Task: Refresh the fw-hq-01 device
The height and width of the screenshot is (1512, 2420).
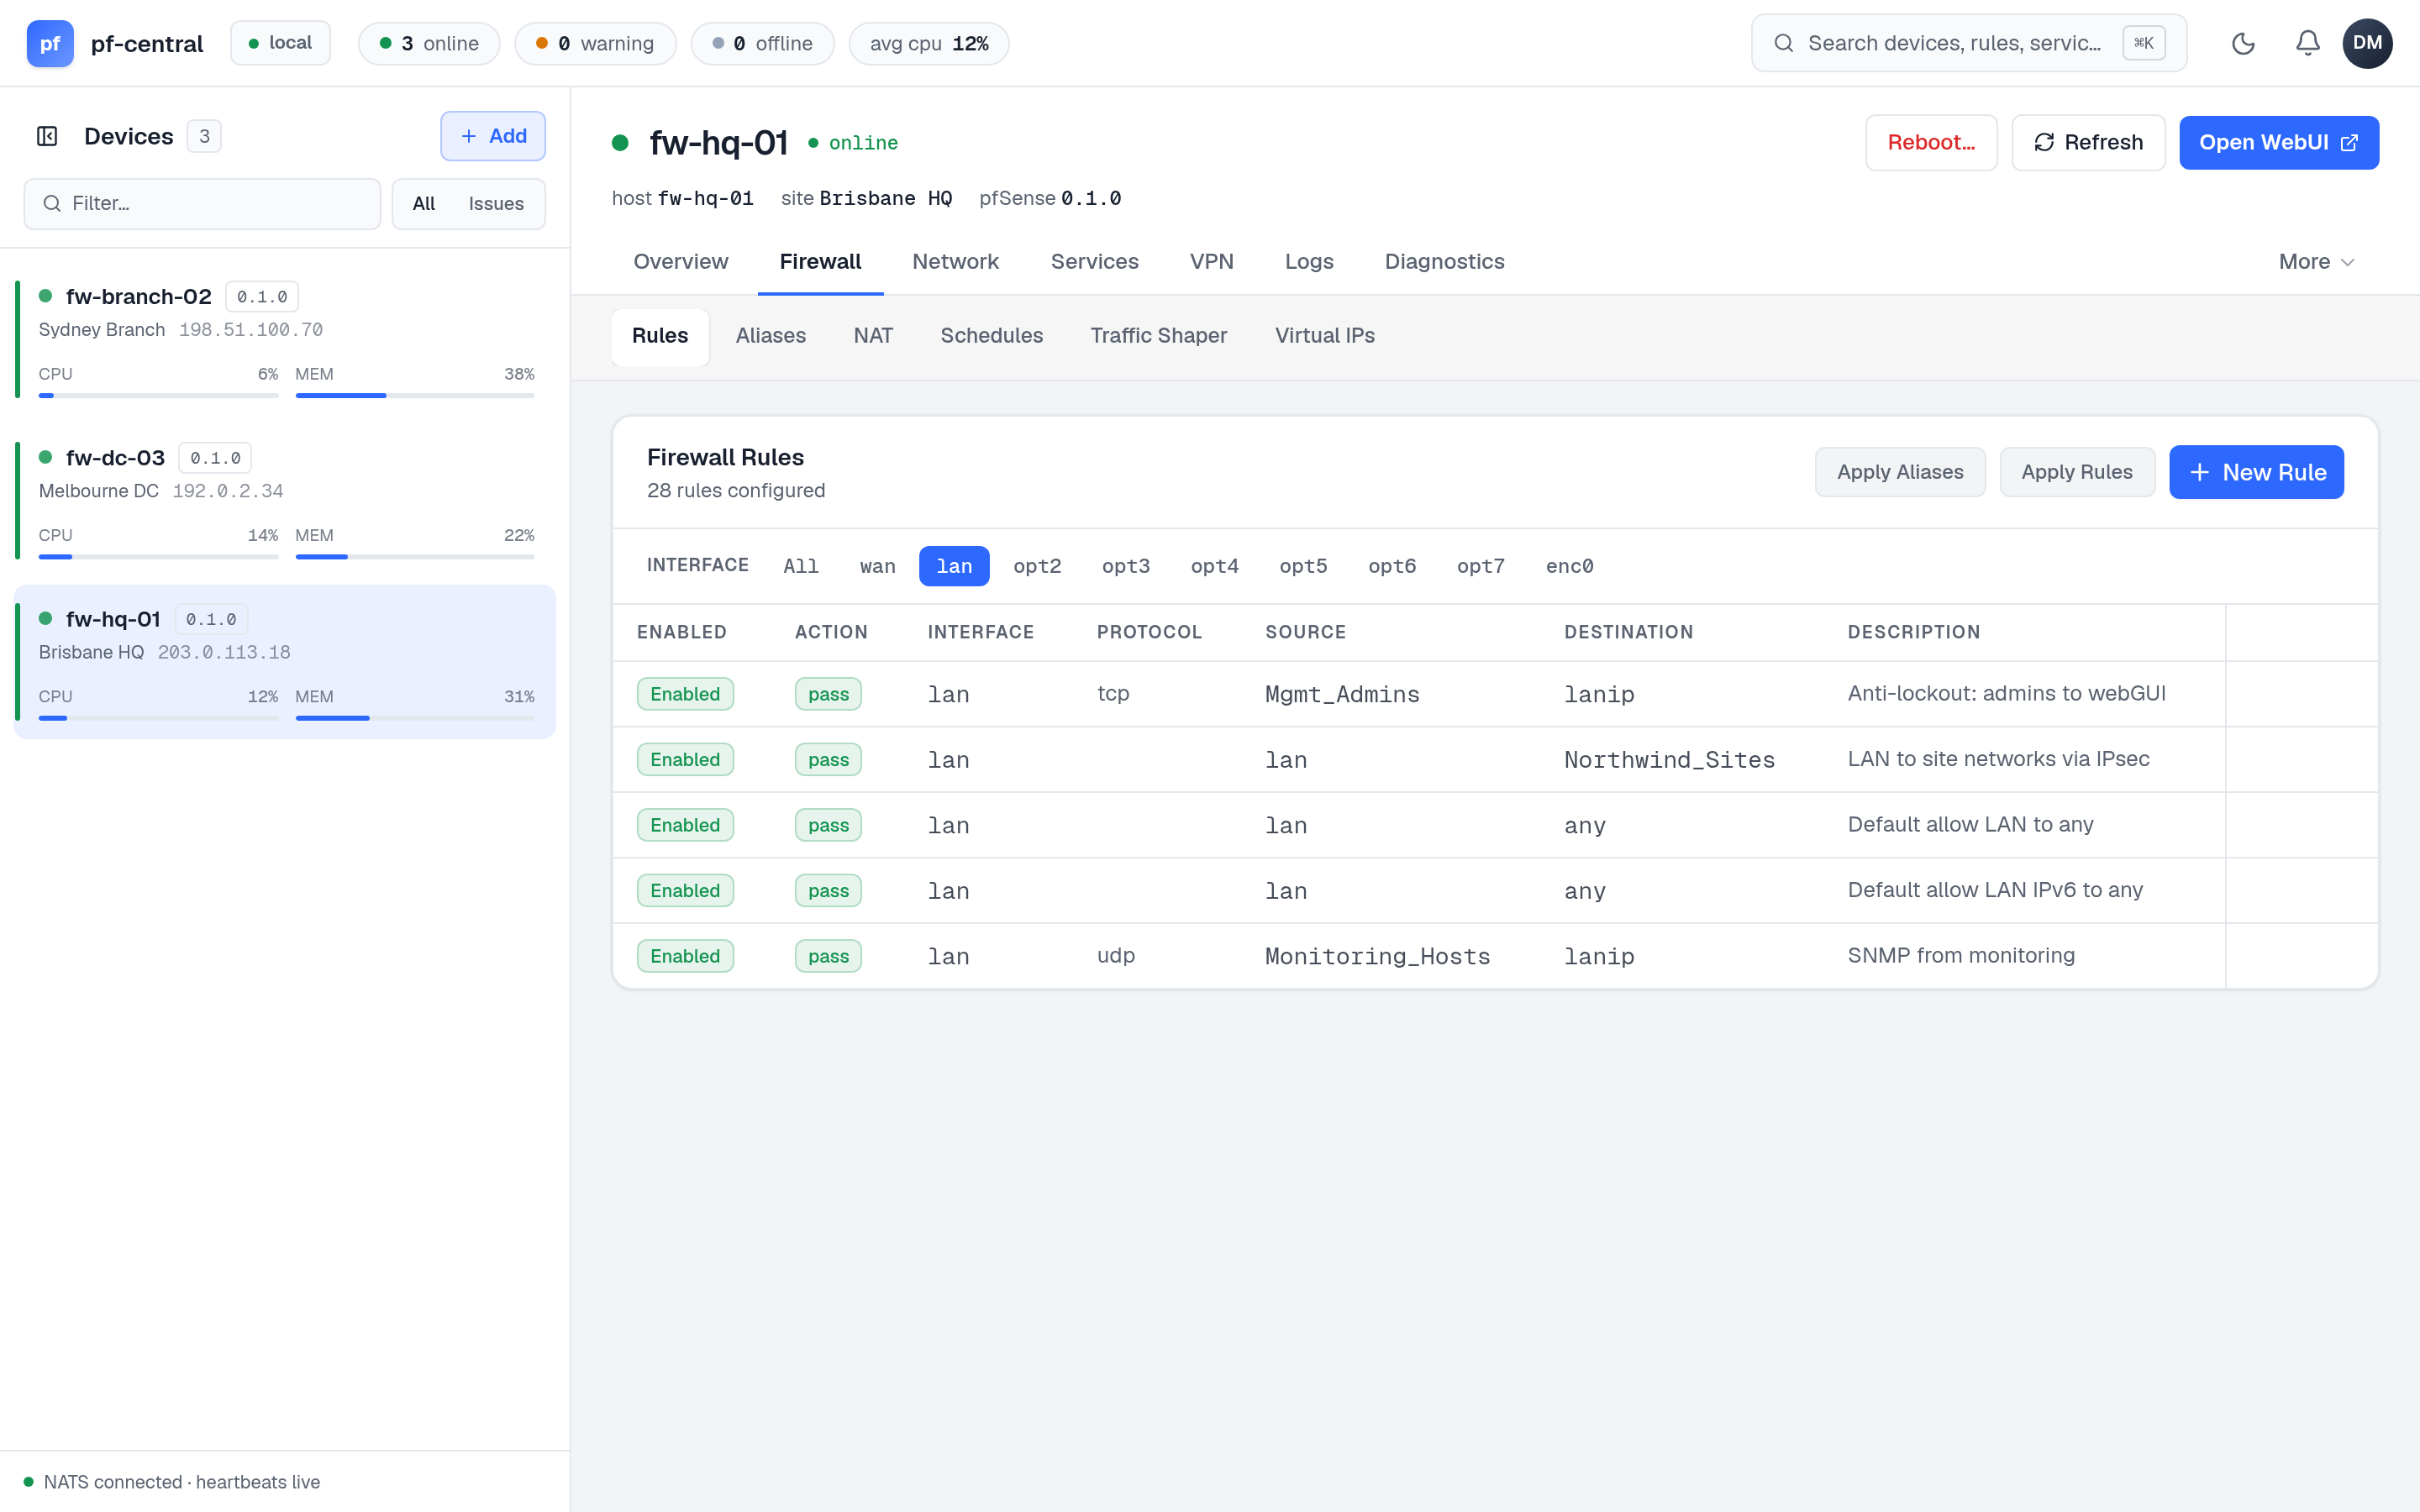Action: click(x=2088, y=142)
